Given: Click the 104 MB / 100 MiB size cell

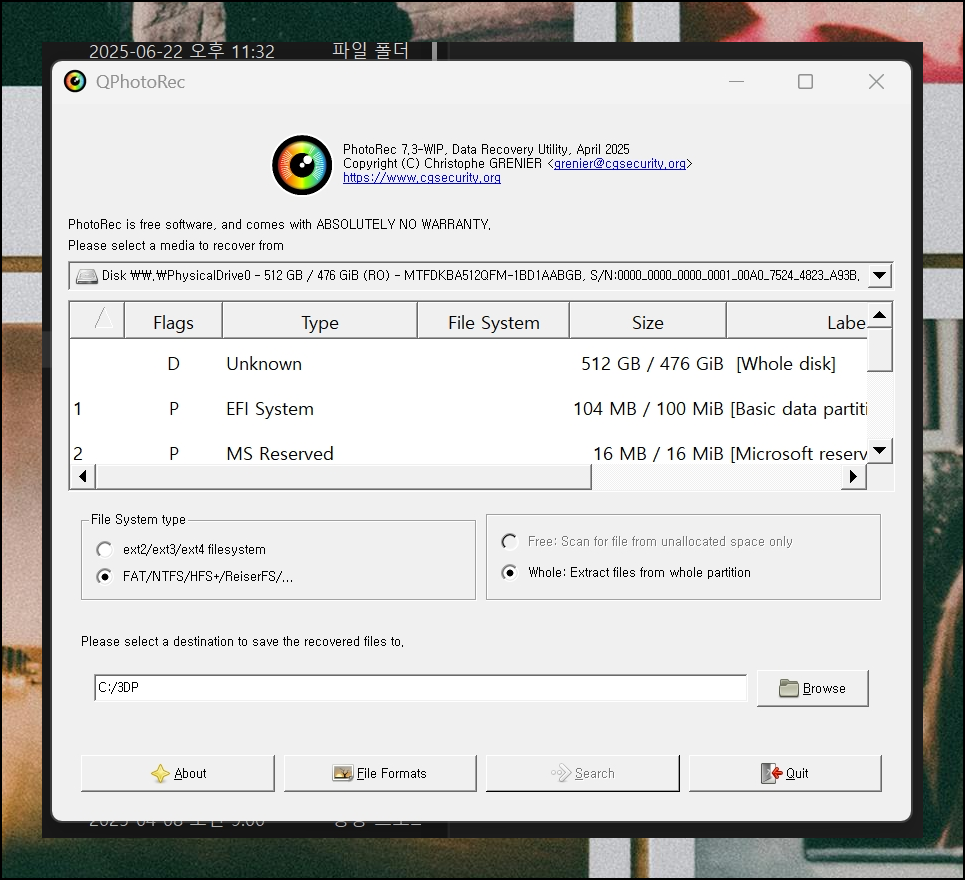Looking at the screenshot, I should point(648,409).
